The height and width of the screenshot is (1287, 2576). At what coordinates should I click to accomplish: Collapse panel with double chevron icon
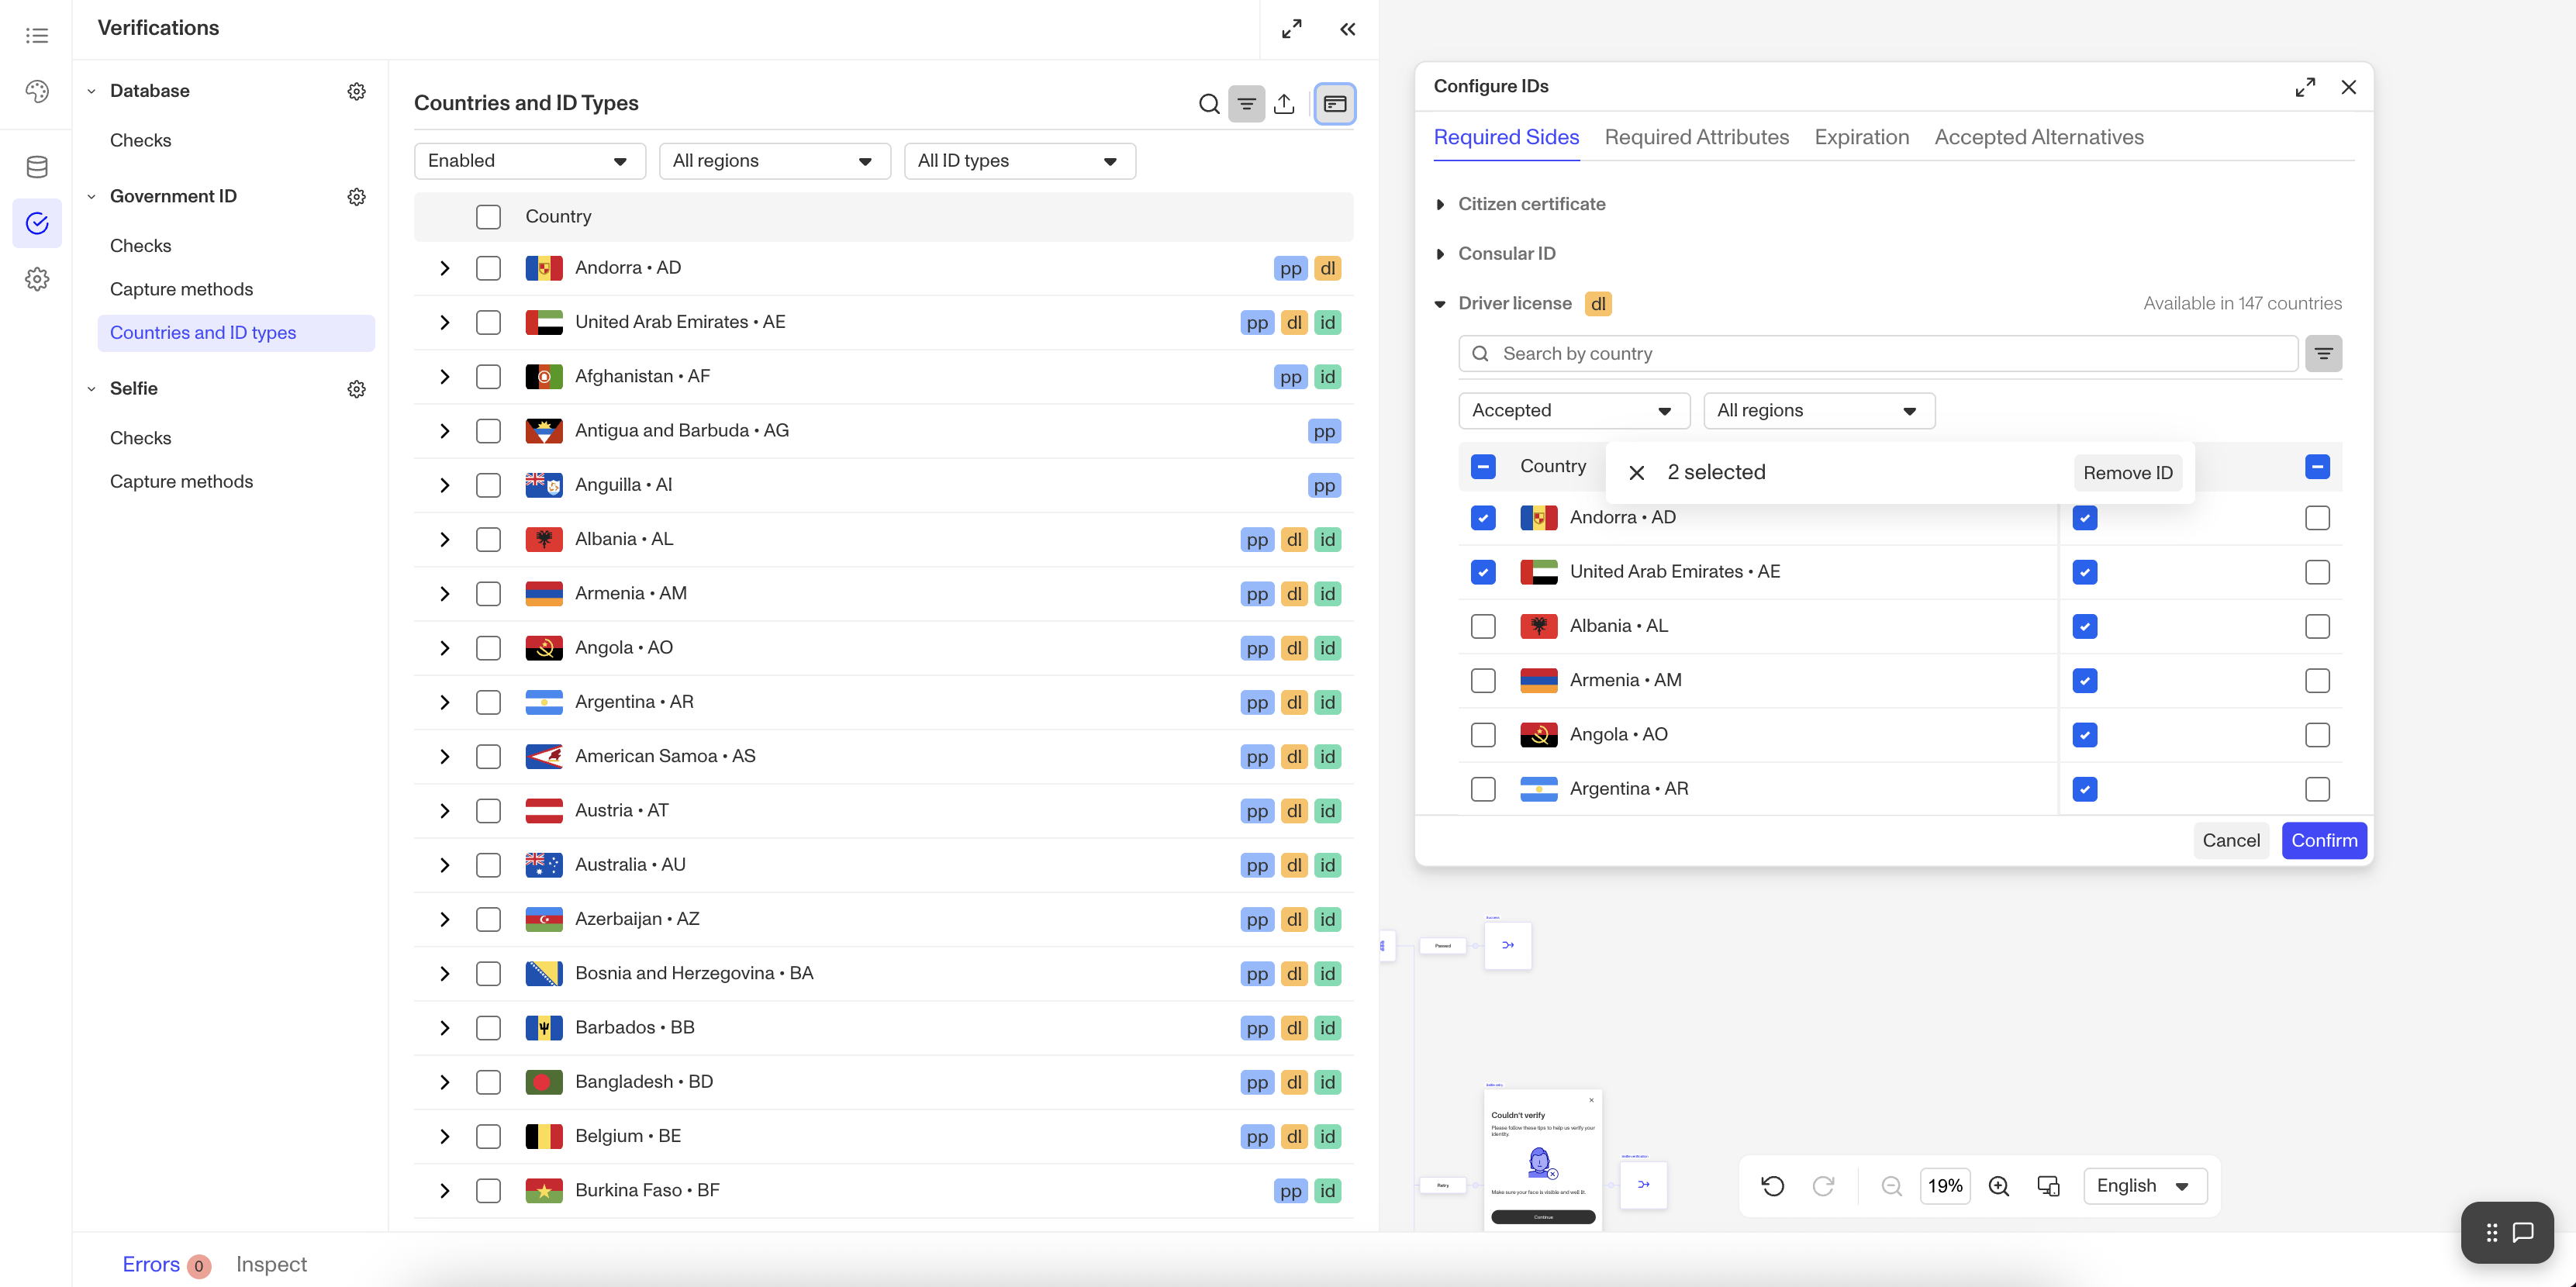pos(1347,29)
